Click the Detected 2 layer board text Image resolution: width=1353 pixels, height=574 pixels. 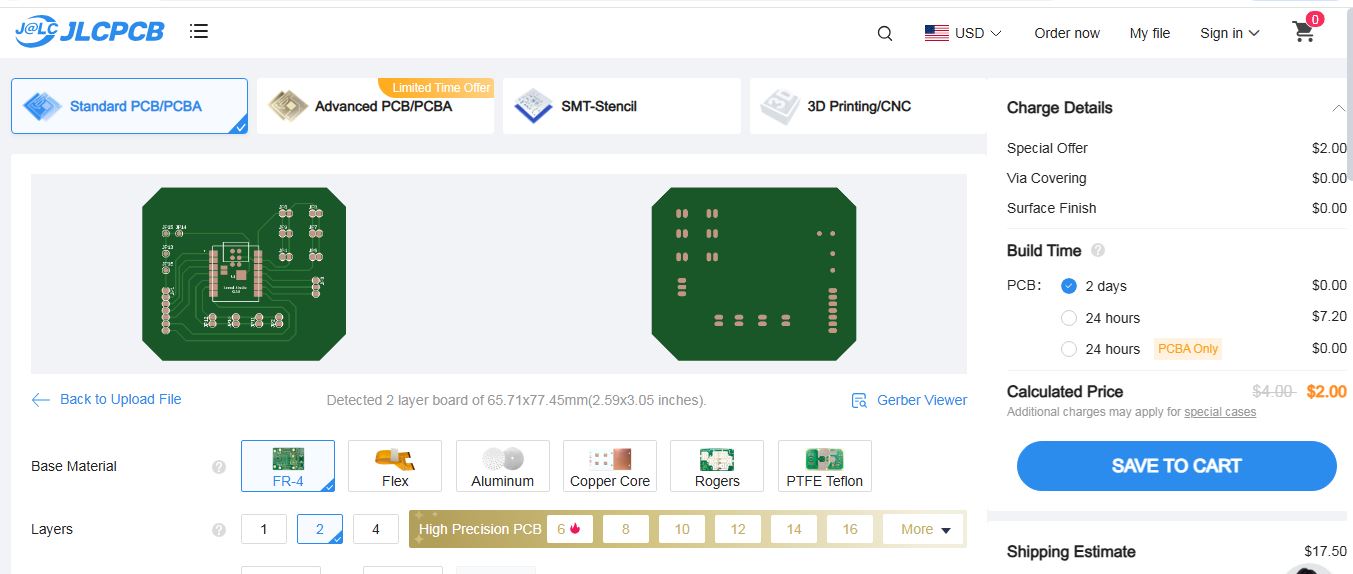(x=516, y=400)
